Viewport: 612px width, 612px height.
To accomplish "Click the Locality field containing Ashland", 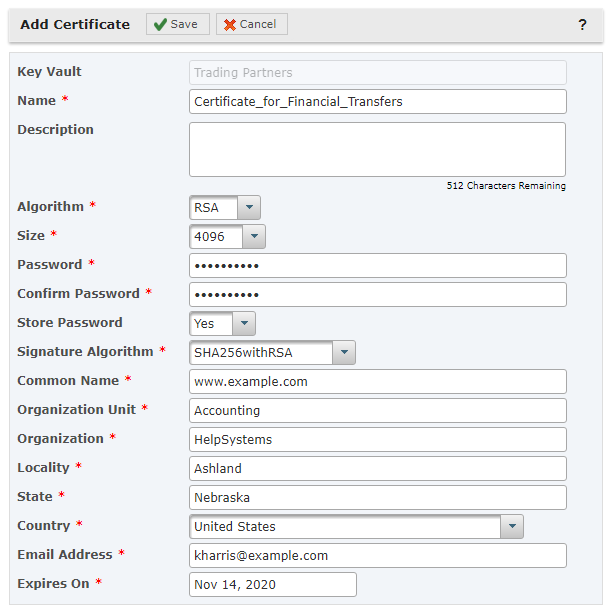I will [x=377, y=468].
